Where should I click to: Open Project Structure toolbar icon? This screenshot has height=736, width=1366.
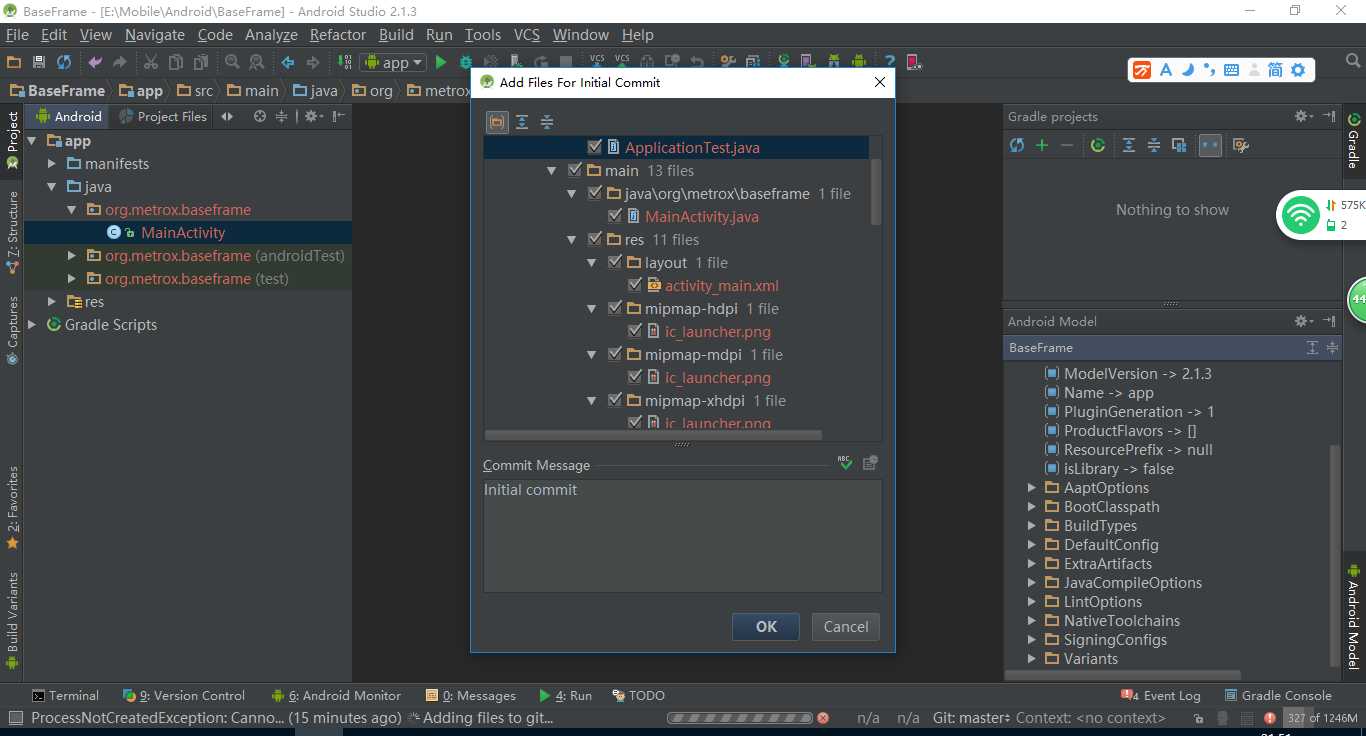coord(753,62)
